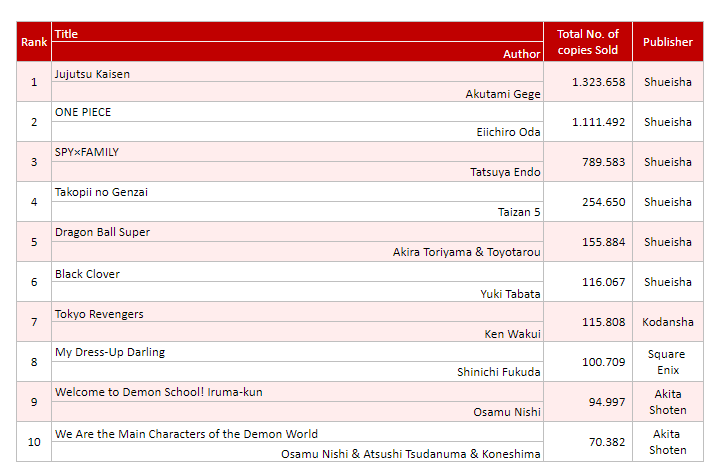Image resolution: width=724 pixels, height=475 pixels.
Task: Click Shueisha publisher for Dragon Ball Super
Action: (668, 242)
